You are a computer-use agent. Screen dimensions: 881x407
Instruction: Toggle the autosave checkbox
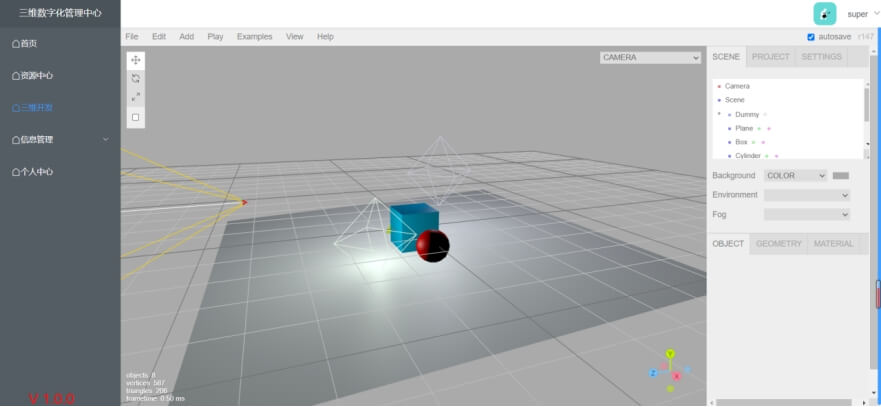811,37
